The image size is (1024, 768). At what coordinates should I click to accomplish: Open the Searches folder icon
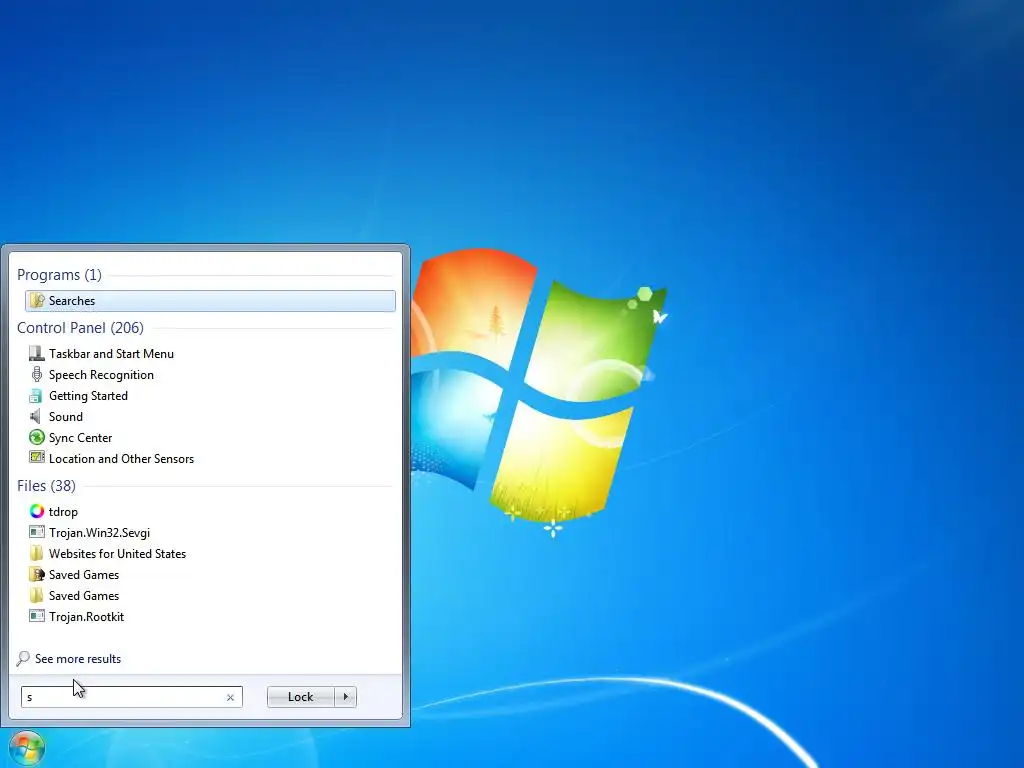37,300
